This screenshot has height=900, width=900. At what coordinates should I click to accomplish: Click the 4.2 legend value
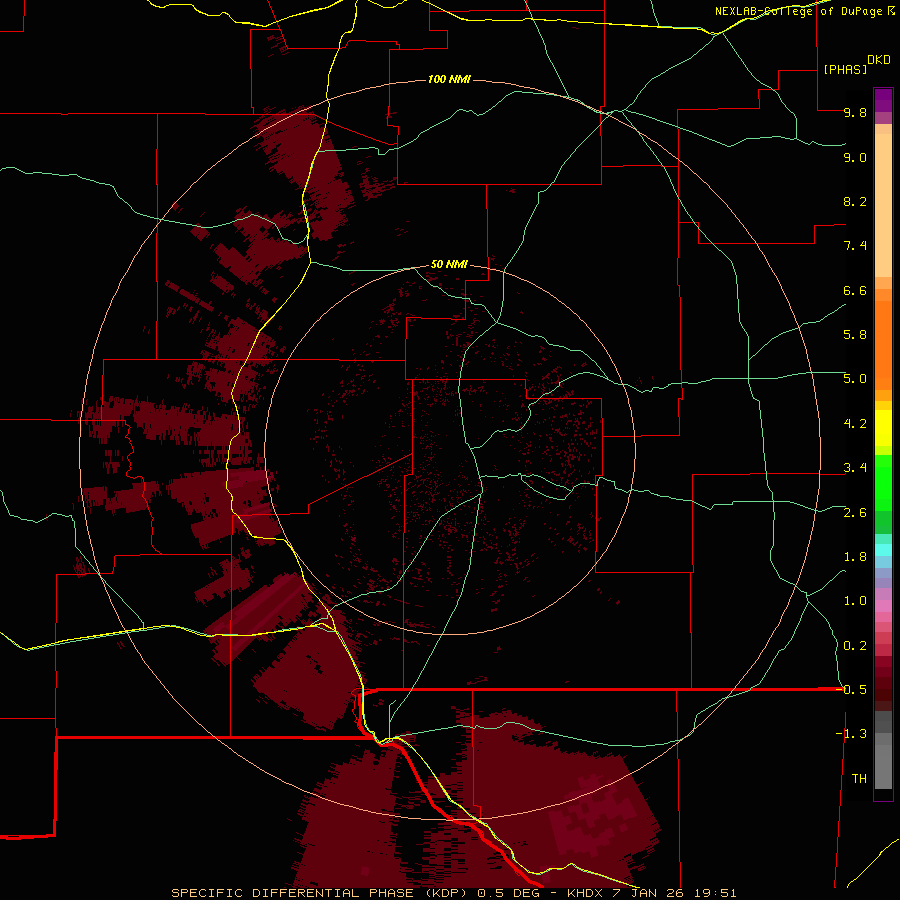tap(855, 424)
